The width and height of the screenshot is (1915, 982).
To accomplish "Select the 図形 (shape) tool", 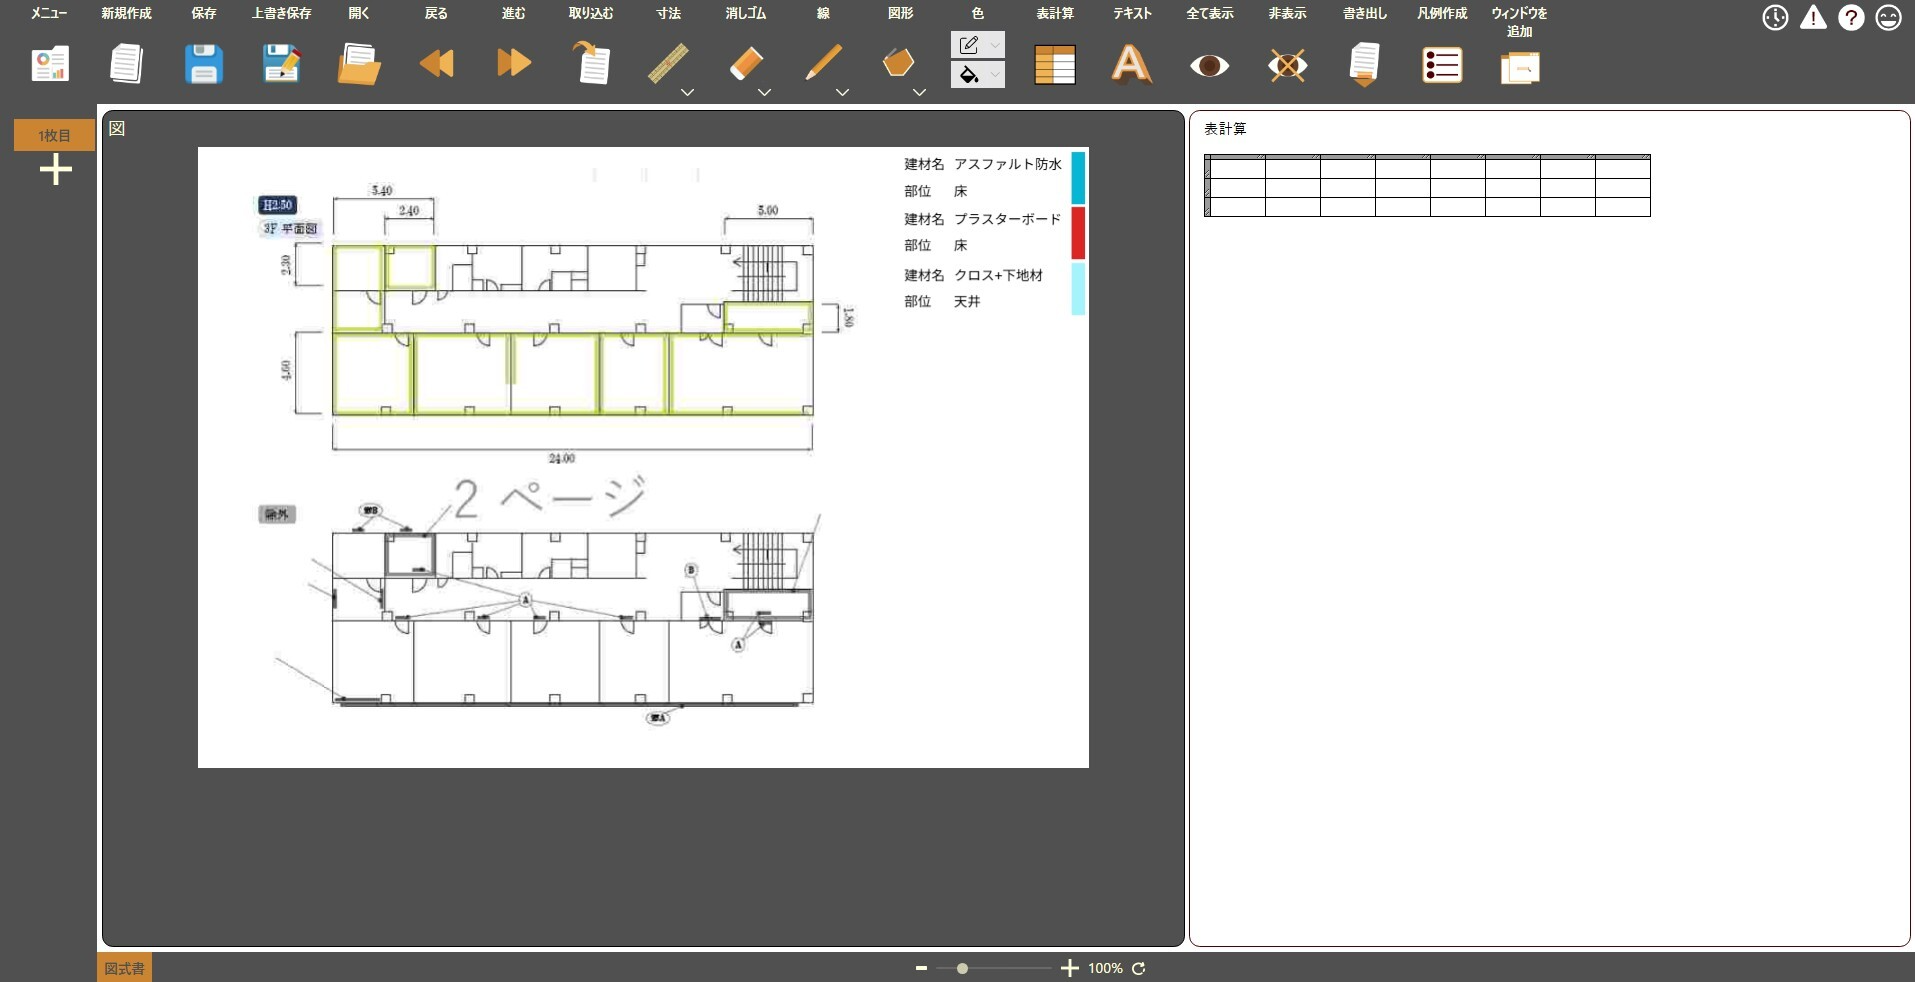I will 897,63.
